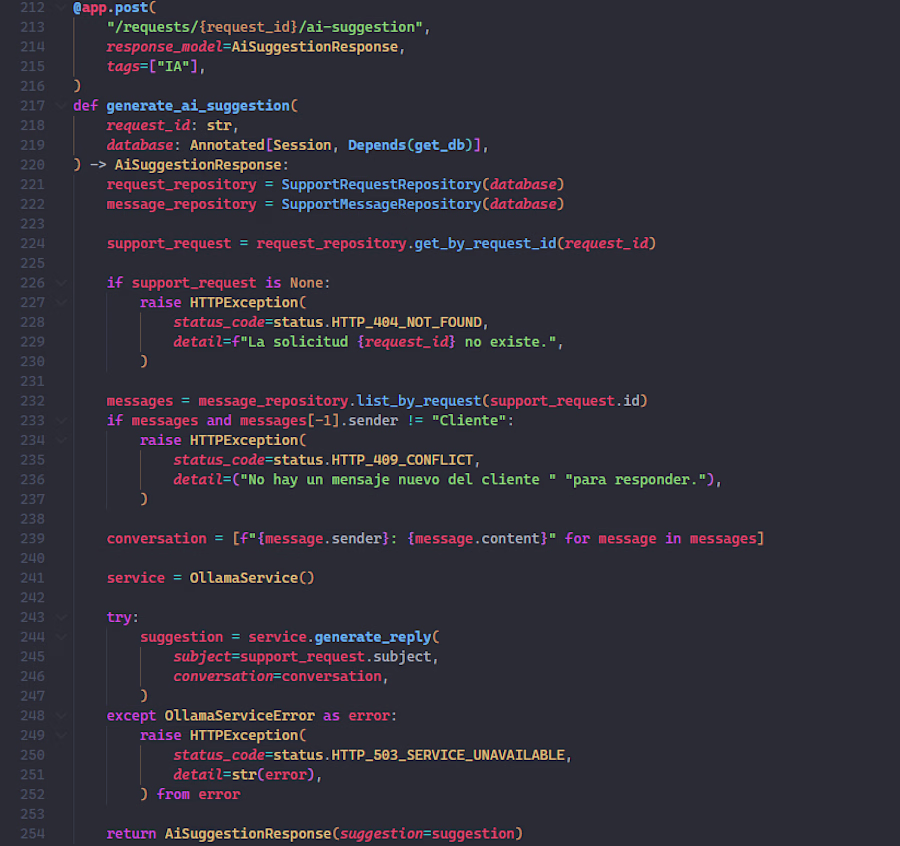This screenshot has height=846, width=900.
Task: Click line number 231 in the gutter
Action: coord(32,381)
